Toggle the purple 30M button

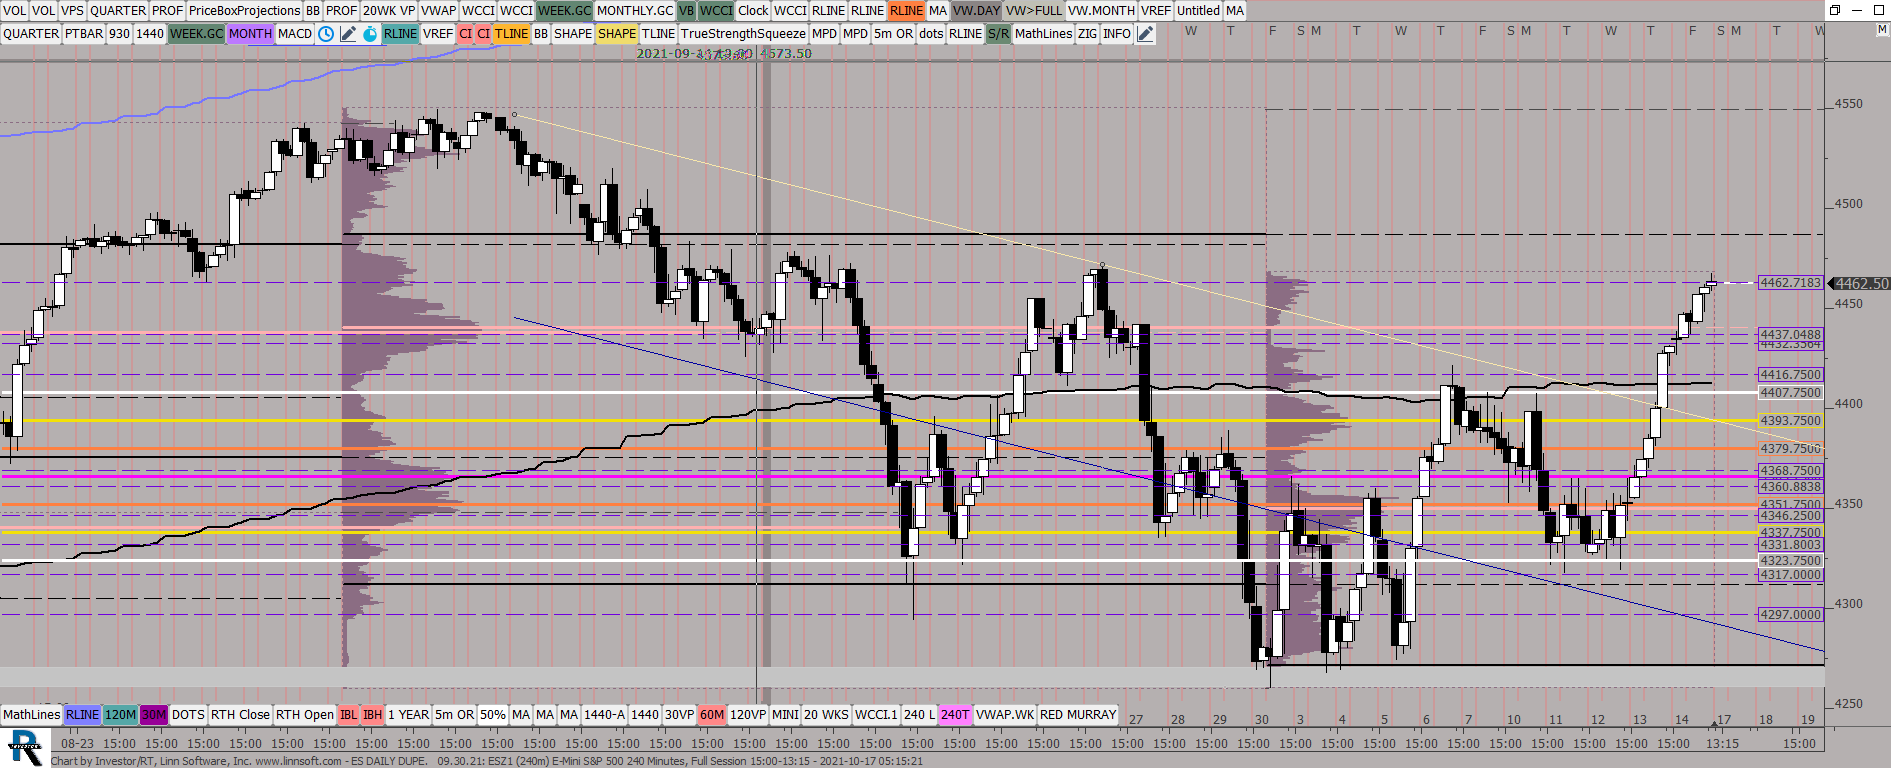point(154,715)
